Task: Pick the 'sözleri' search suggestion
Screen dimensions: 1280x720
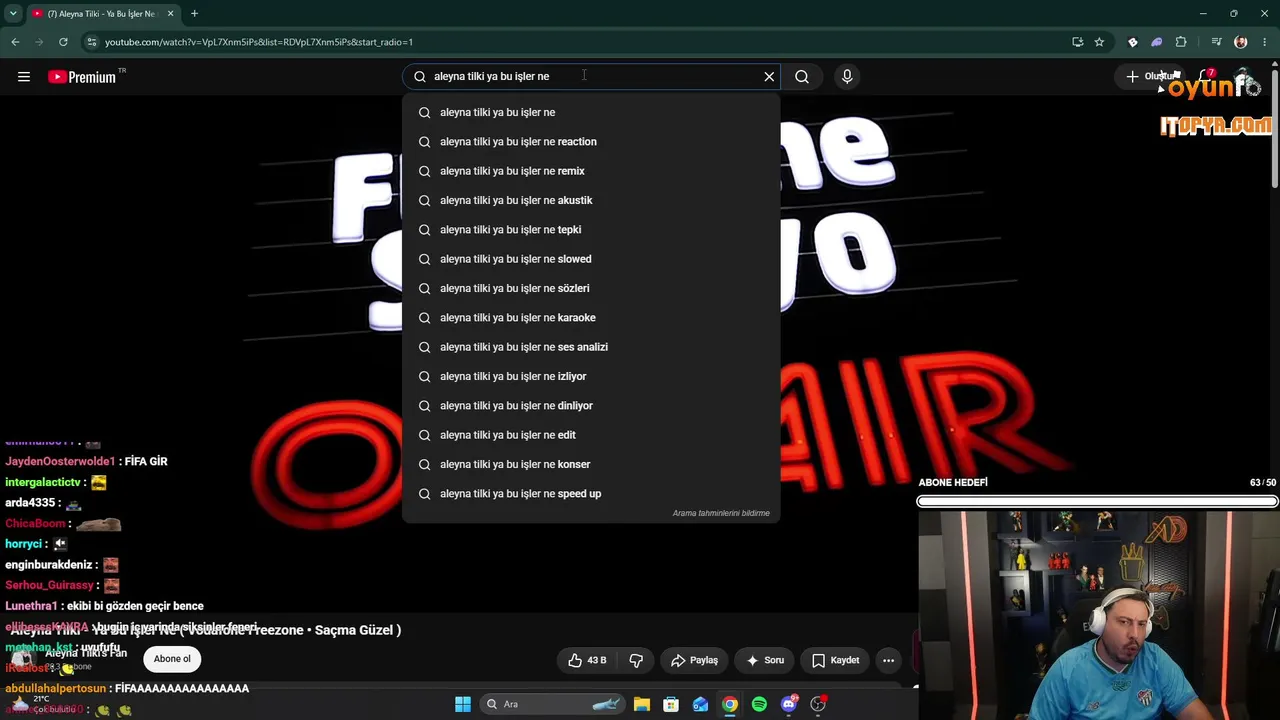Action: [591, 288]
